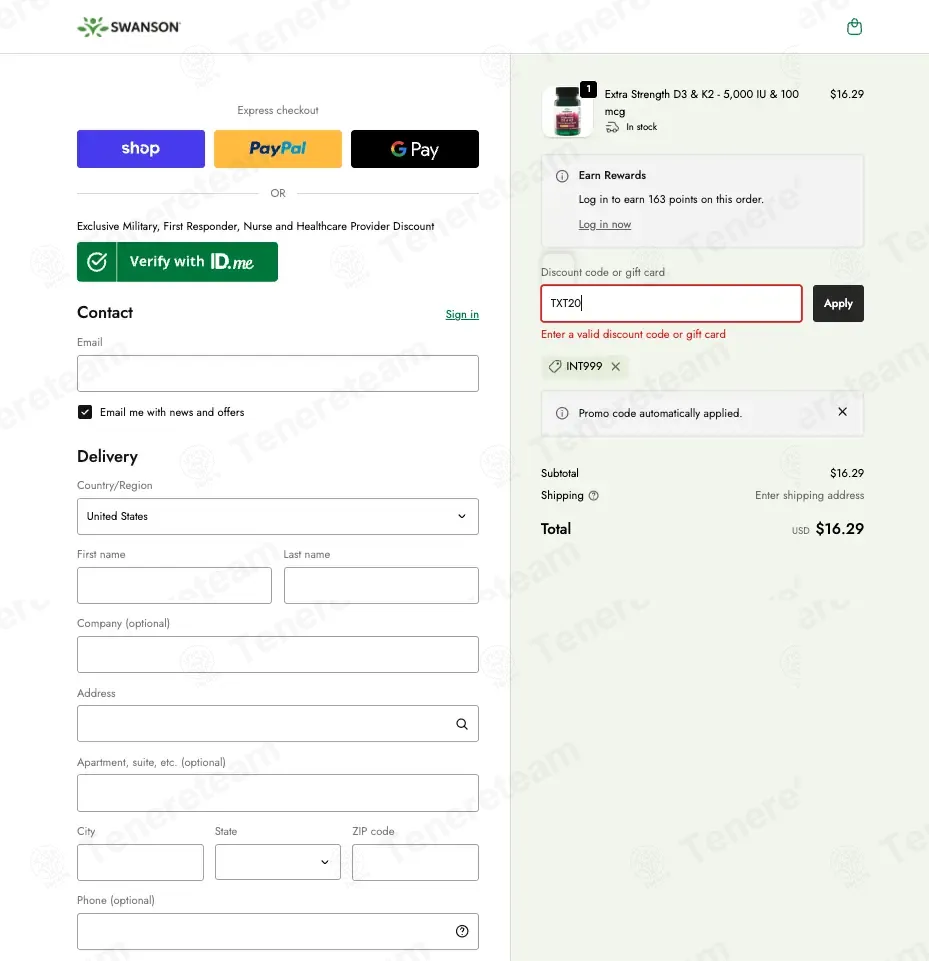Expand the State dropdown
The height and width of the screenshot is (961, 929).
pyautogui.click(x=278, y=862)
